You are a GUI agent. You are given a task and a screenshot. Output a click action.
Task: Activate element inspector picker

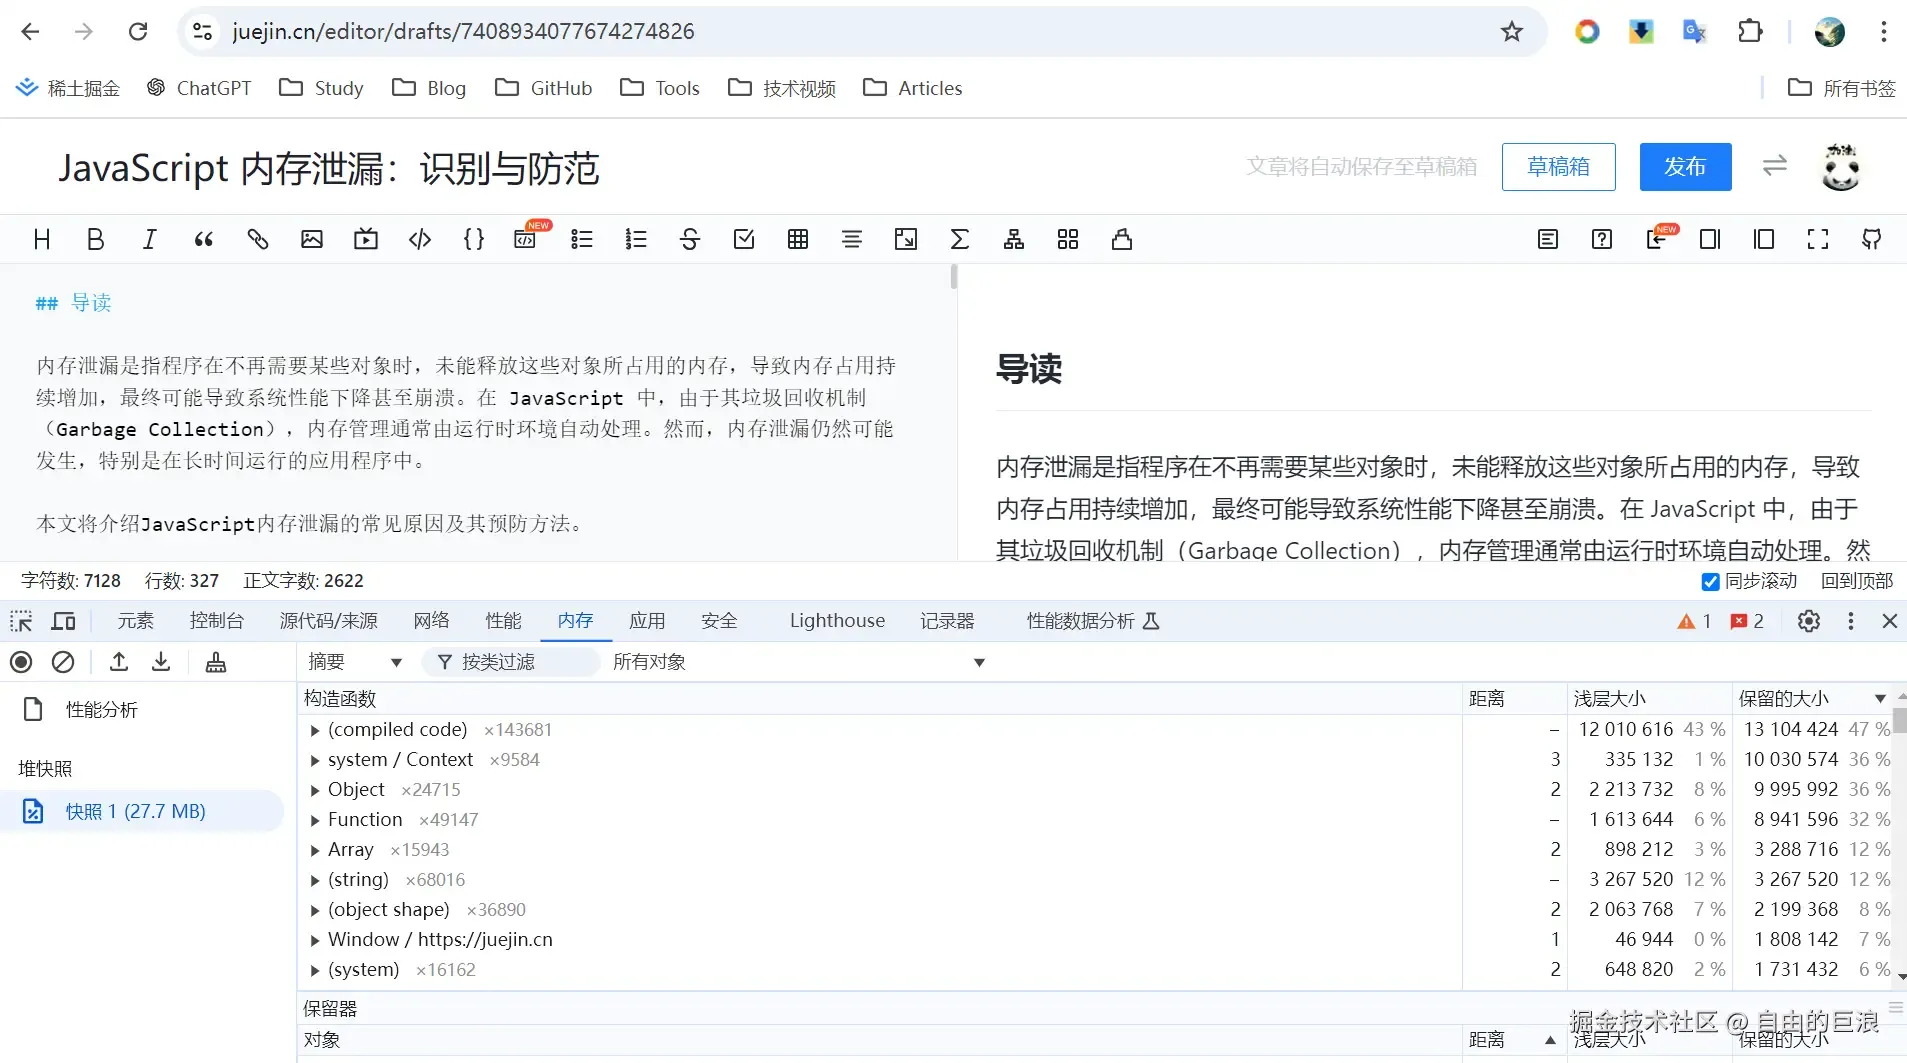pos(21,621)
